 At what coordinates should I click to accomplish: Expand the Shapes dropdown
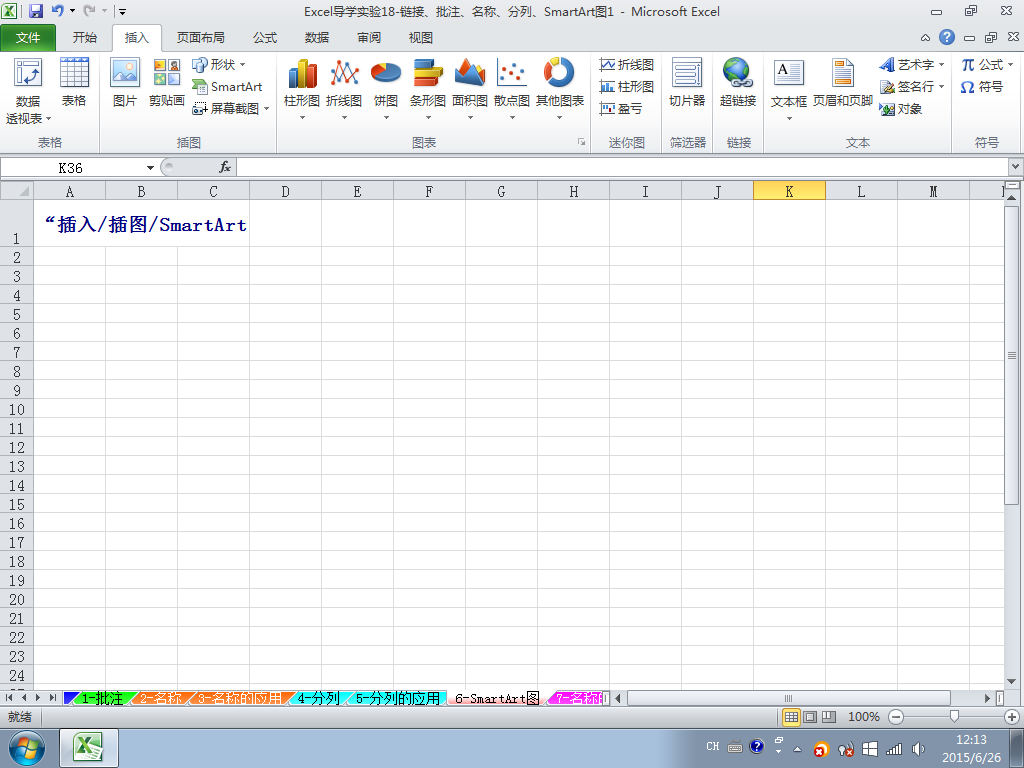[x=243, y=65]
